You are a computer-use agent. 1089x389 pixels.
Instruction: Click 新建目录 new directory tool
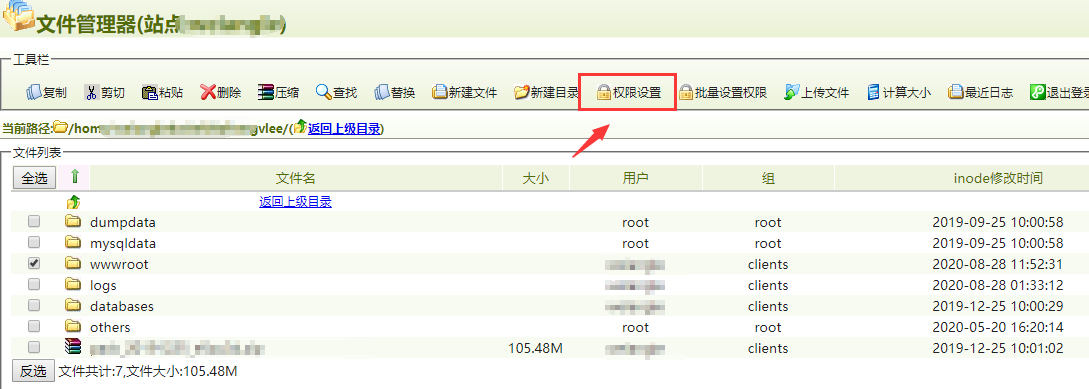pos(547,92)
